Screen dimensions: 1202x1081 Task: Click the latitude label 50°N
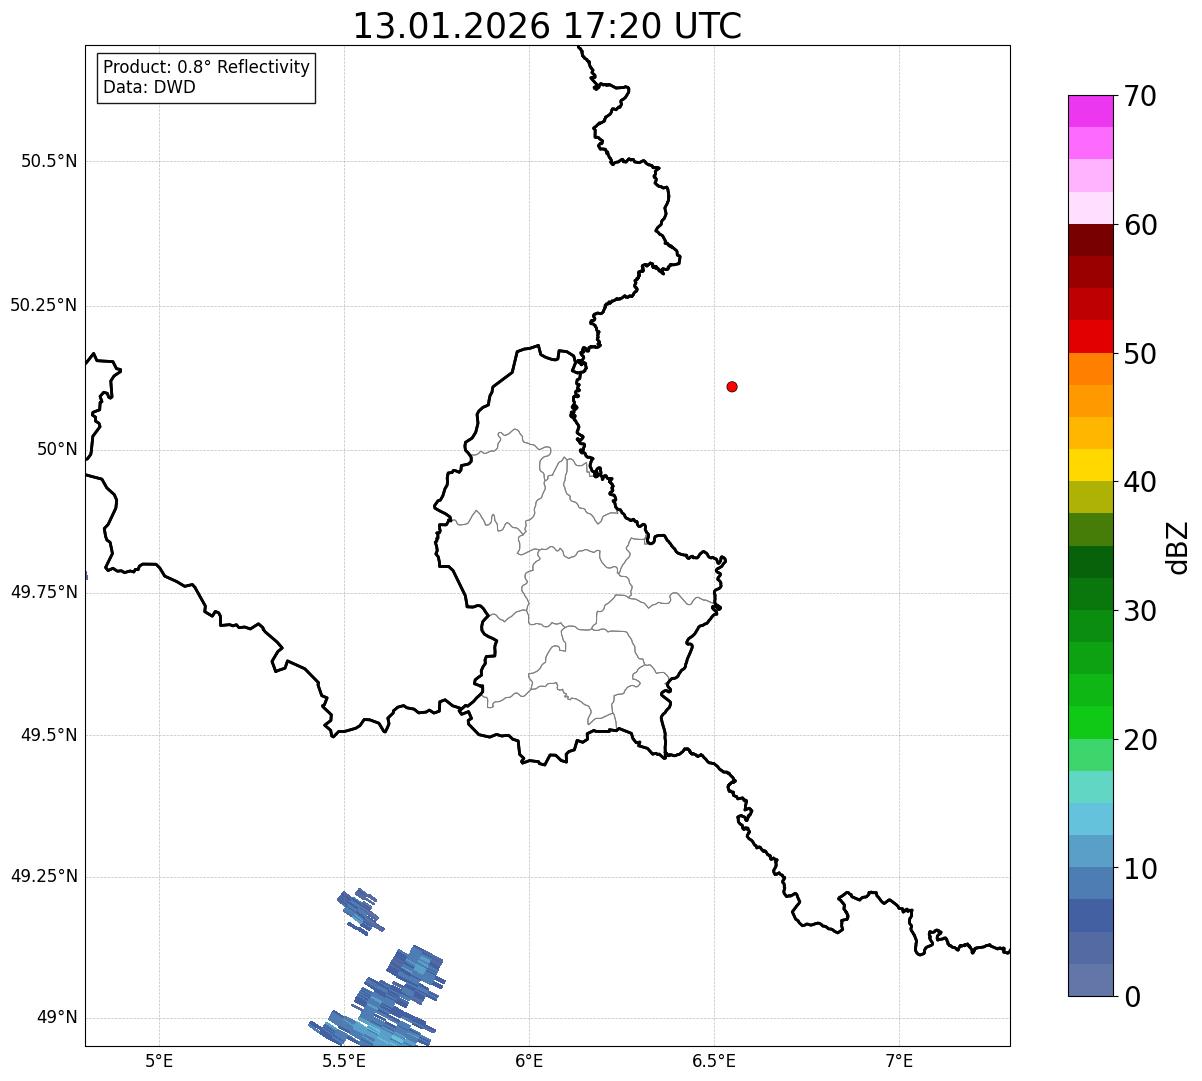point(57,449)
